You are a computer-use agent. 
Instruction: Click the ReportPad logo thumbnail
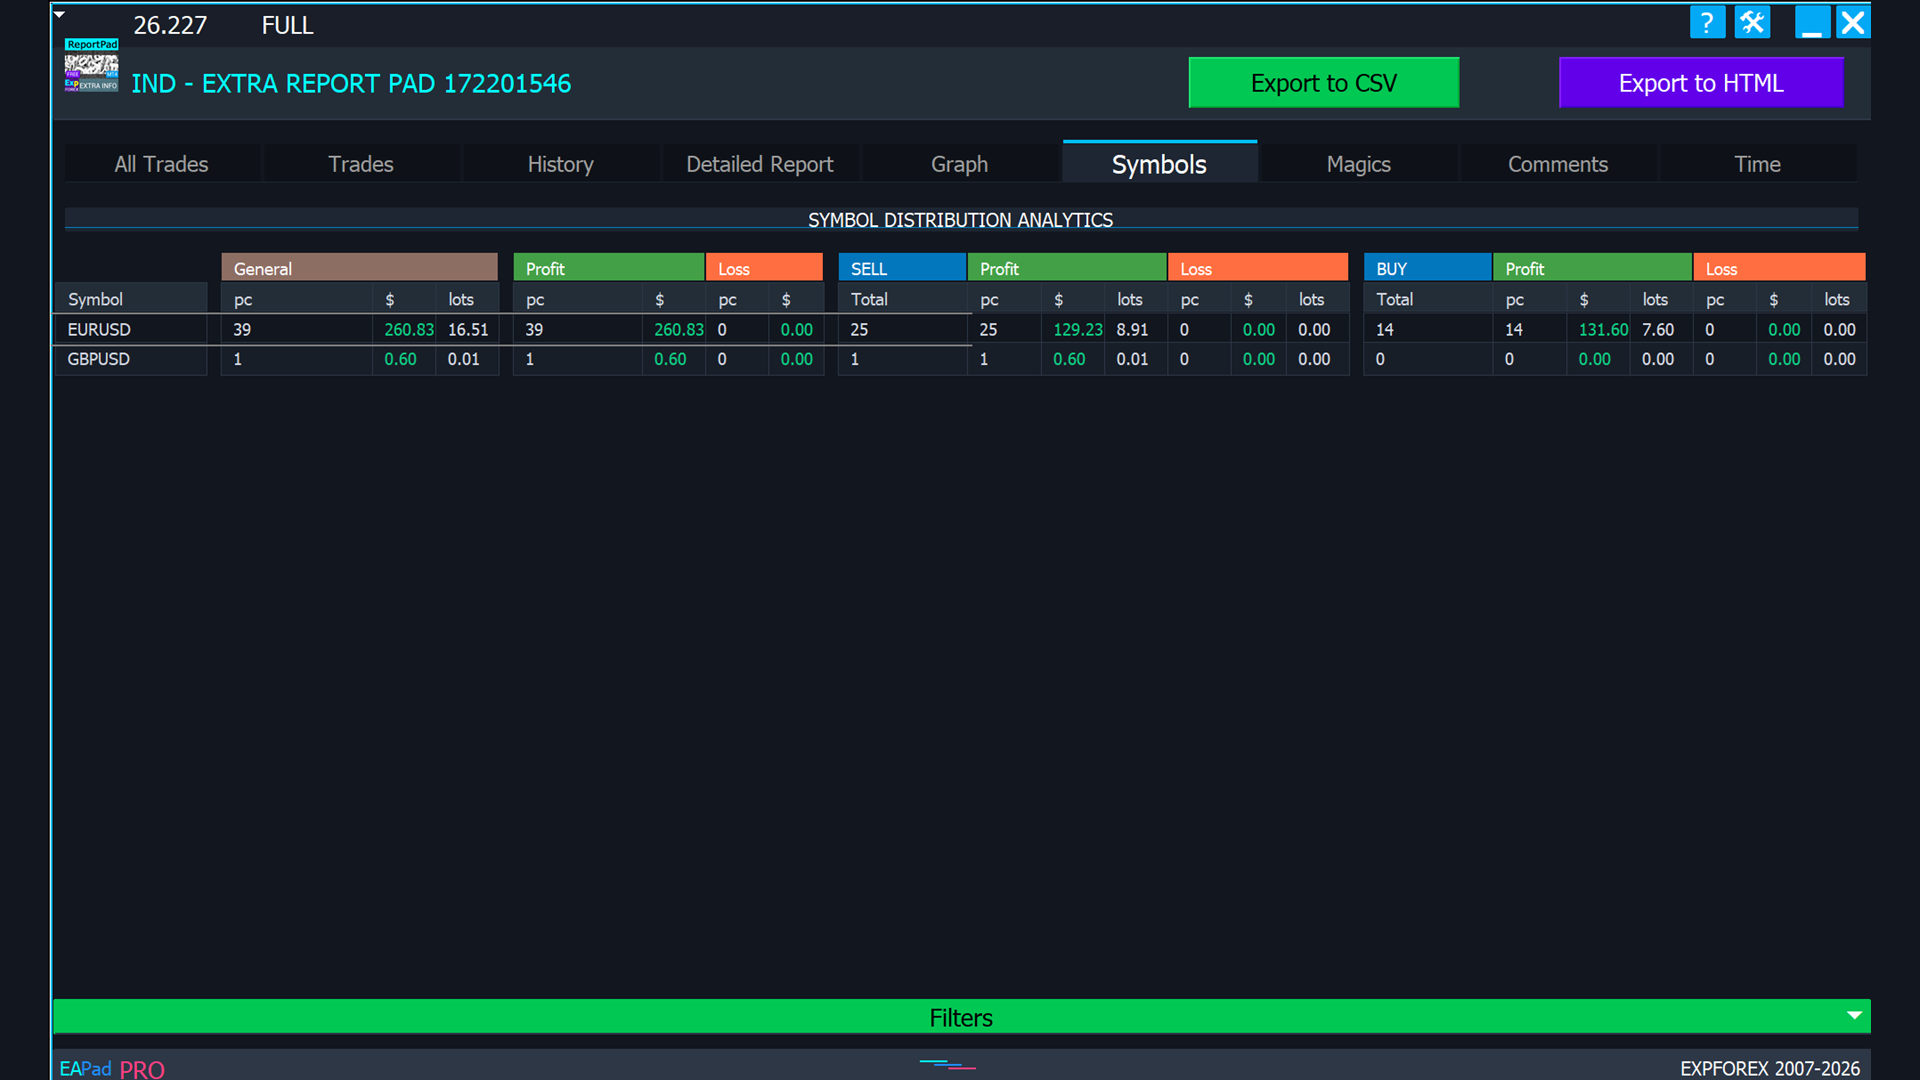[x=91, y=66]
